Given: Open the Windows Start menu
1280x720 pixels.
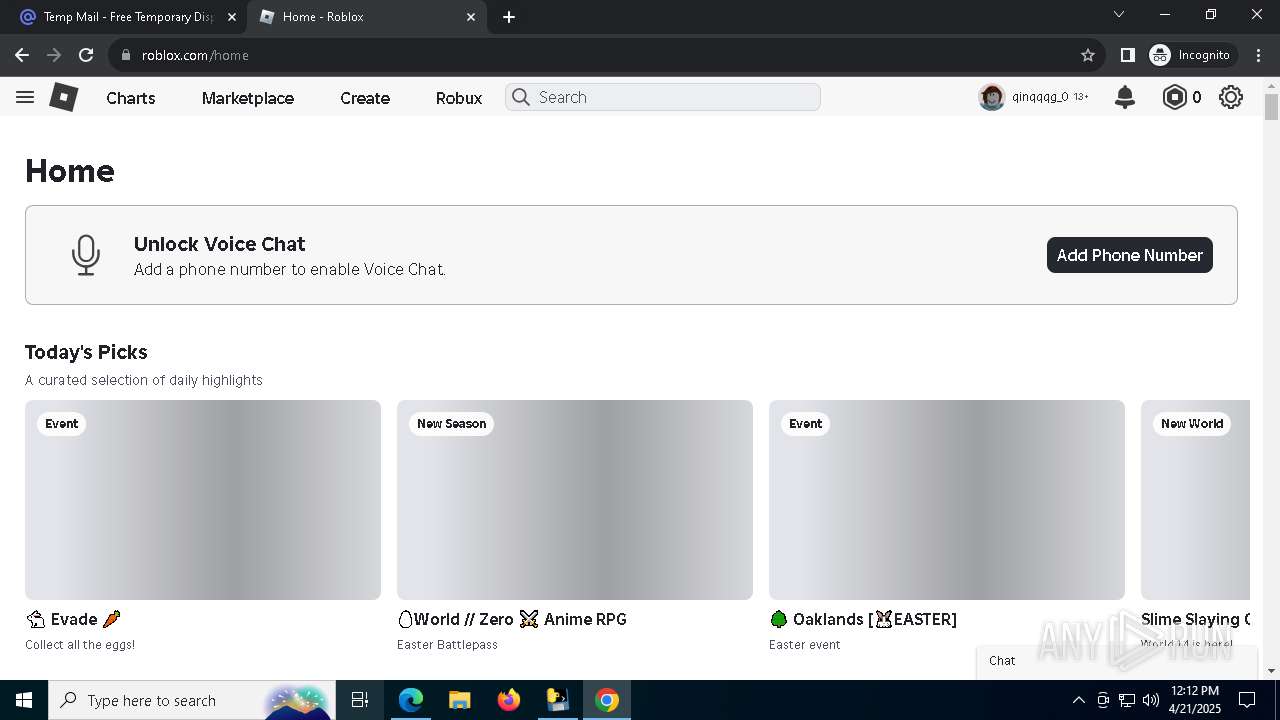Looking at the screenshot, I should pyautogui.click(x=24, y=700).
